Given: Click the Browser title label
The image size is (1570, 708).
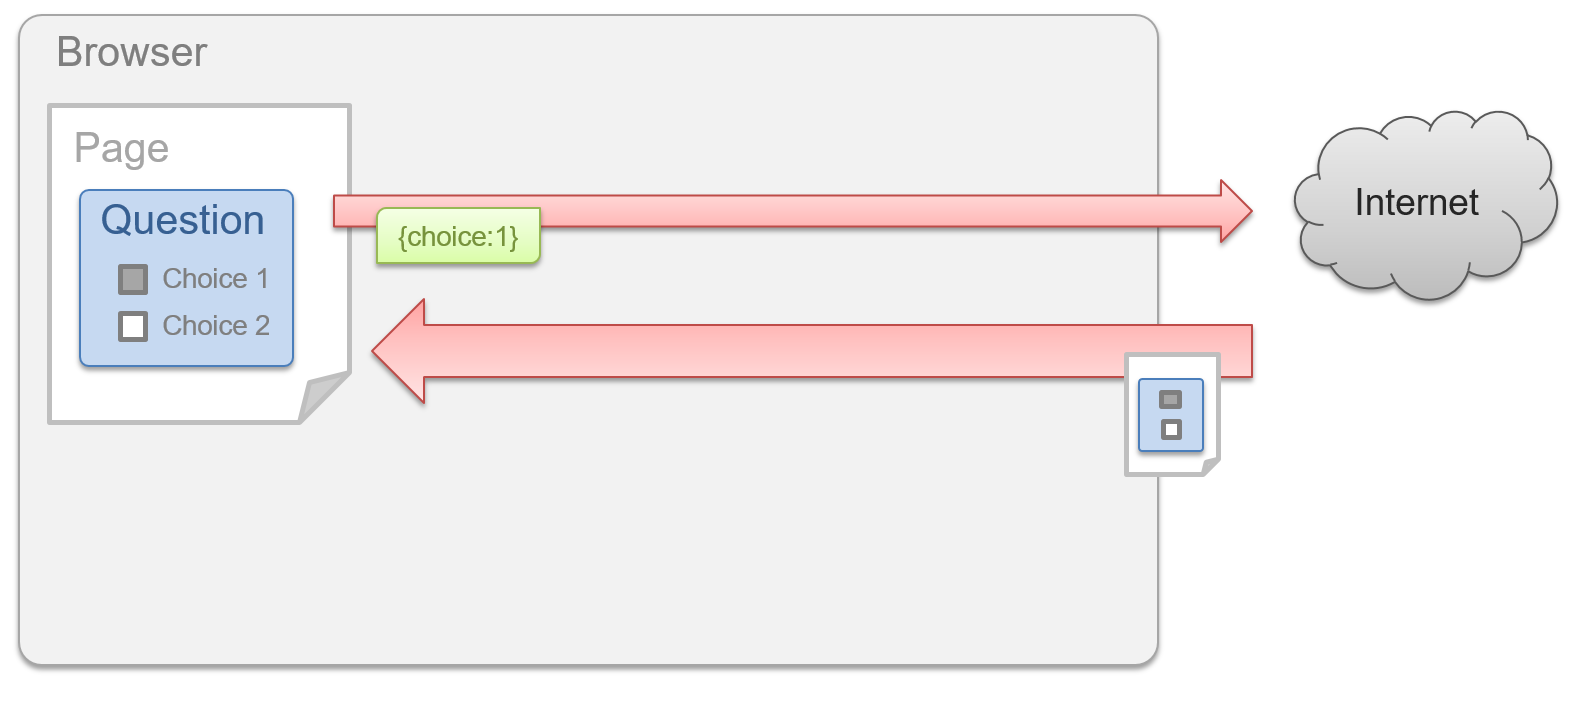Looking at the screenshot, I should click(132, 52).
